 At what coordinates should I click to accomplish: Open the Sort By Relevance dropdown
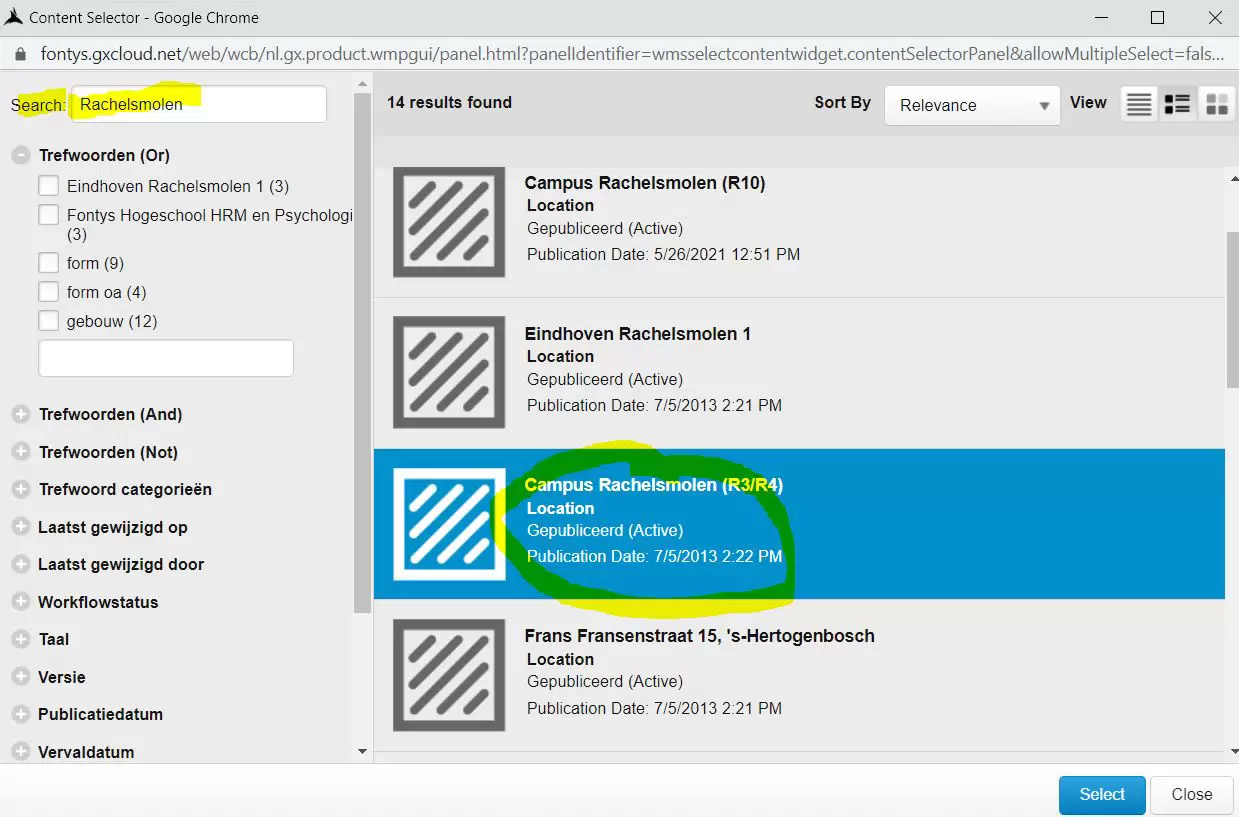coord(972,105)
